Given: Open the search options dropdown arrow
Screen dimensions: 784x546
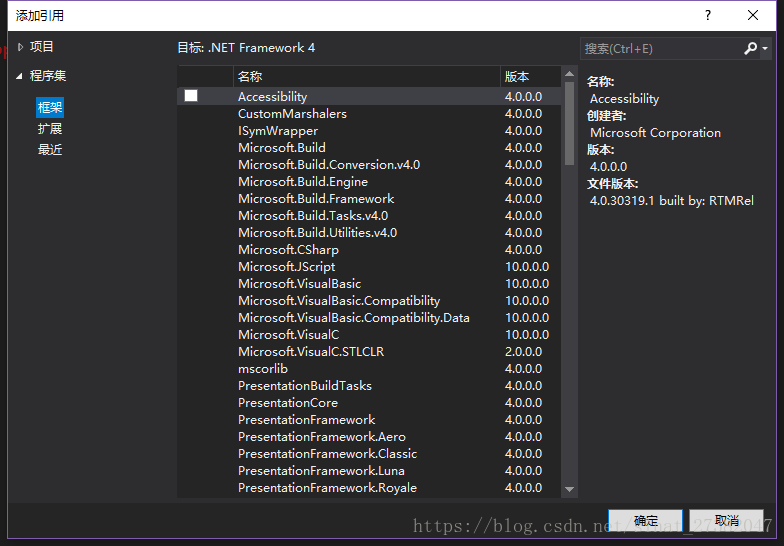Looking at the screenshot, I should tap(765, 48).
